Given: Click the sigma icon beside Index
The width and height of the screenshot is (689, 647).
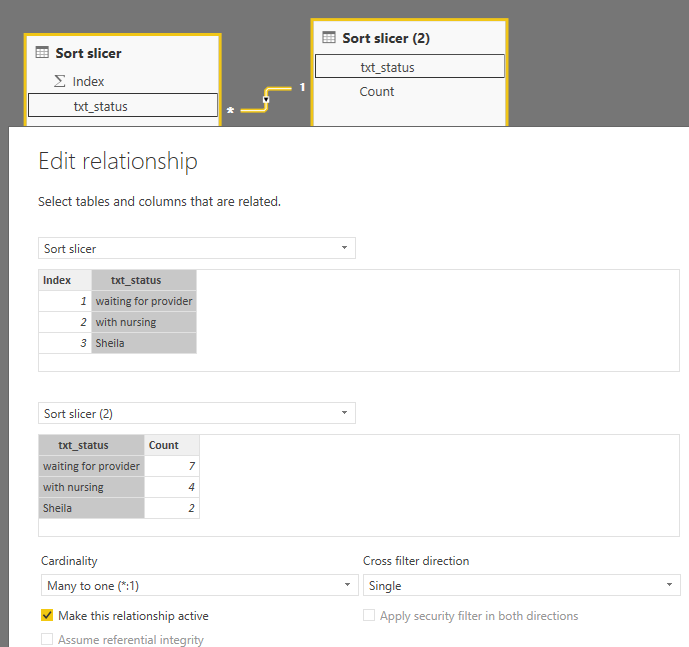Looking at the screenshot, I should tap(60, 81).
